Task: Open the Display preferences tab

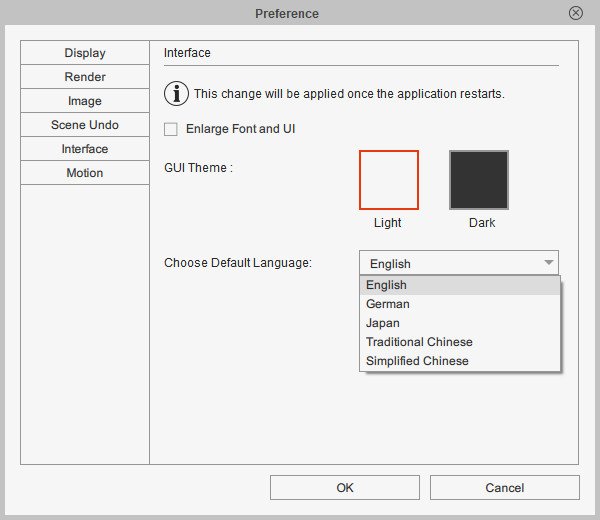Action: (85, 53)
